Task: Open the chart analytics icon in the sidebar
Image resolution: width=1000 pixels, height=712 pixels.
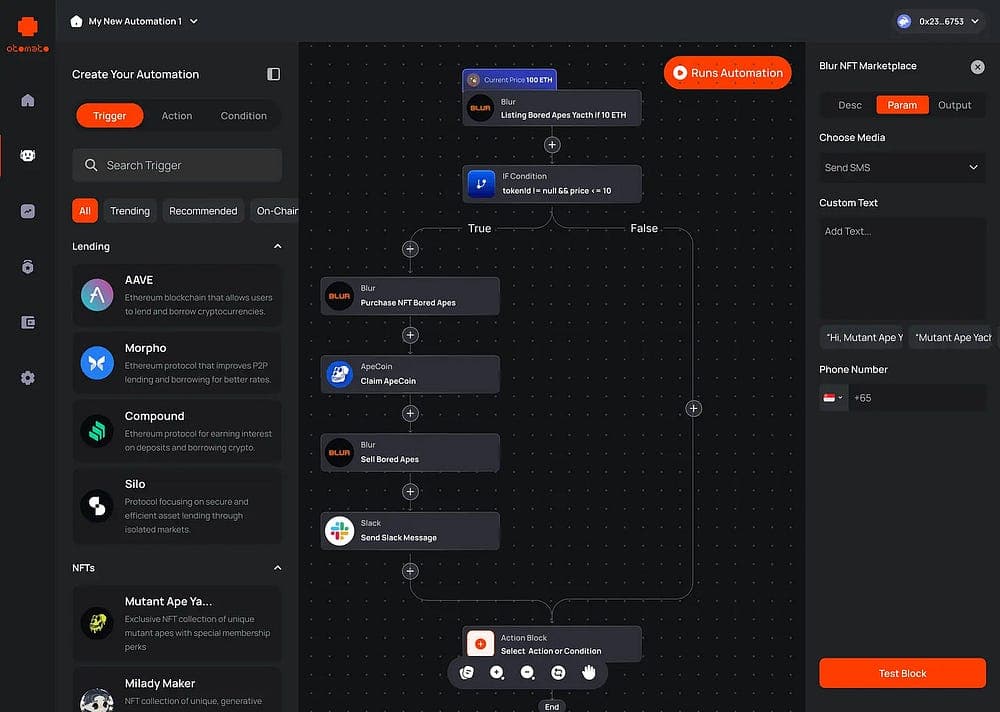Action: coord(27,211)
